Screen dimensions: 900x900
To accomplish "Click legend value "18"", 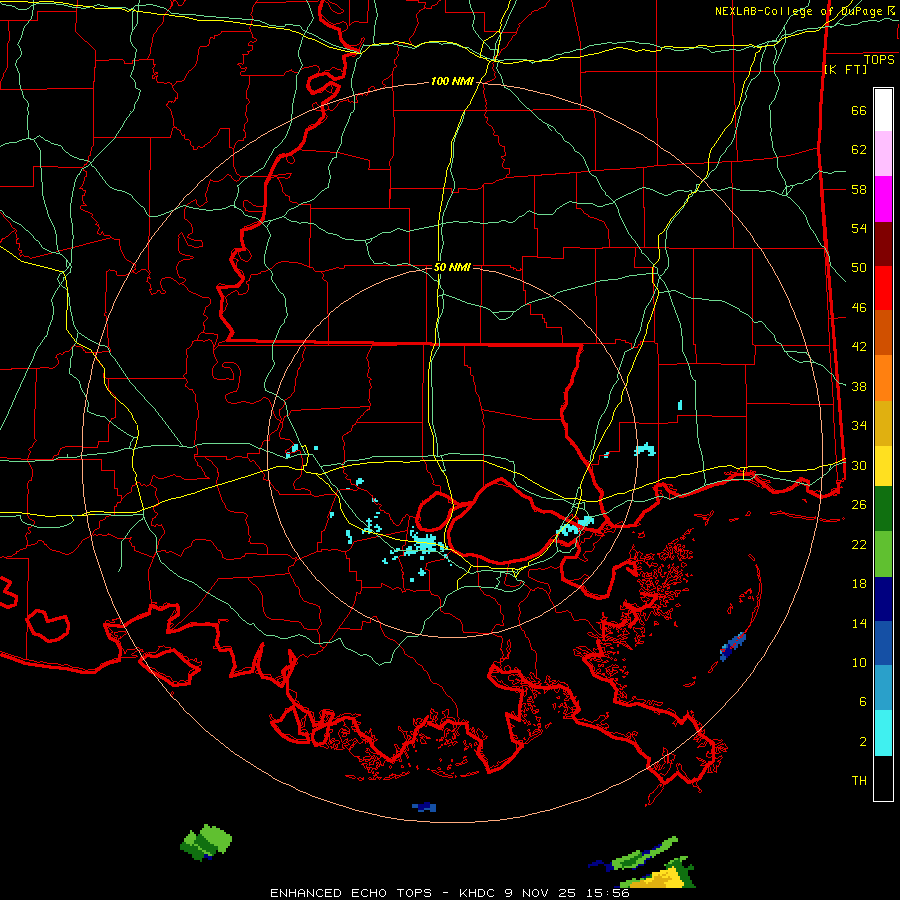I will pos(859,584).
